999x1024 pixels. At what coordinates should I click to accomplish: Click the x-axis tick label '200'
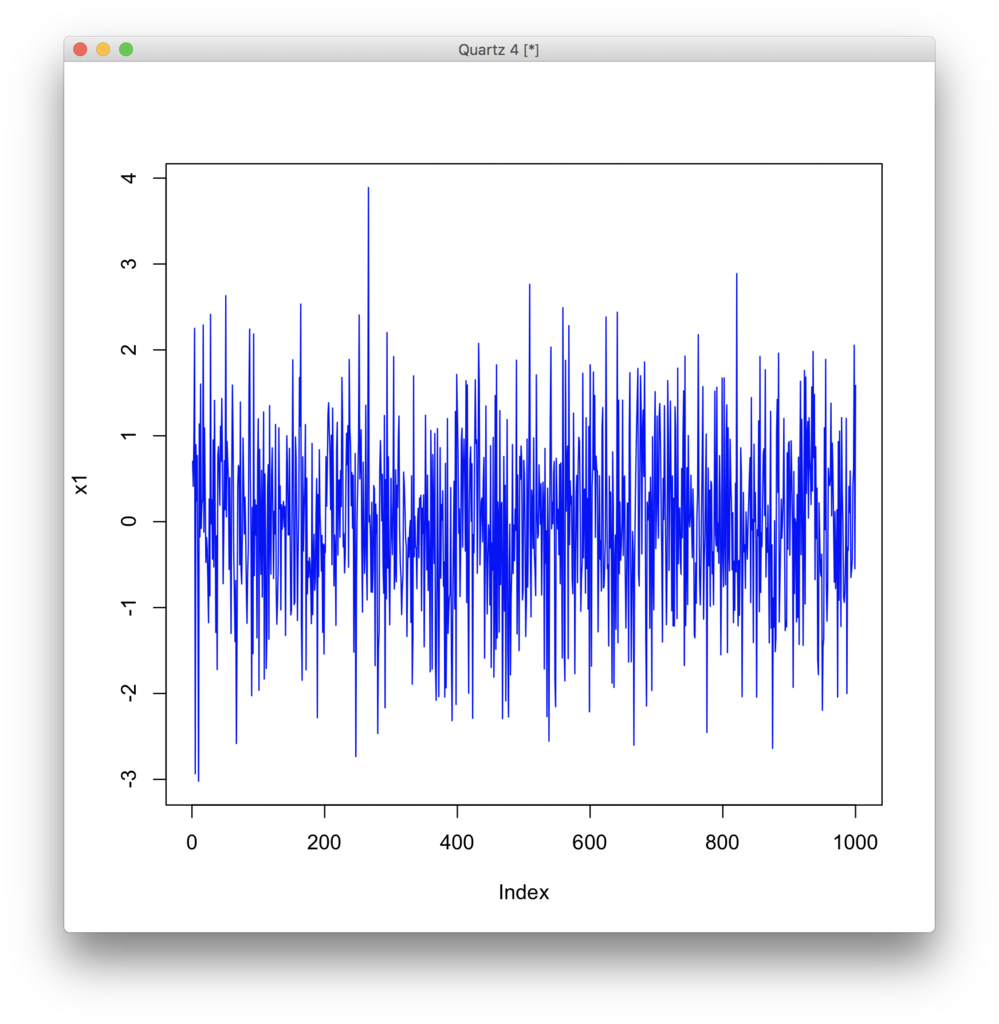(x=324, y=842)
